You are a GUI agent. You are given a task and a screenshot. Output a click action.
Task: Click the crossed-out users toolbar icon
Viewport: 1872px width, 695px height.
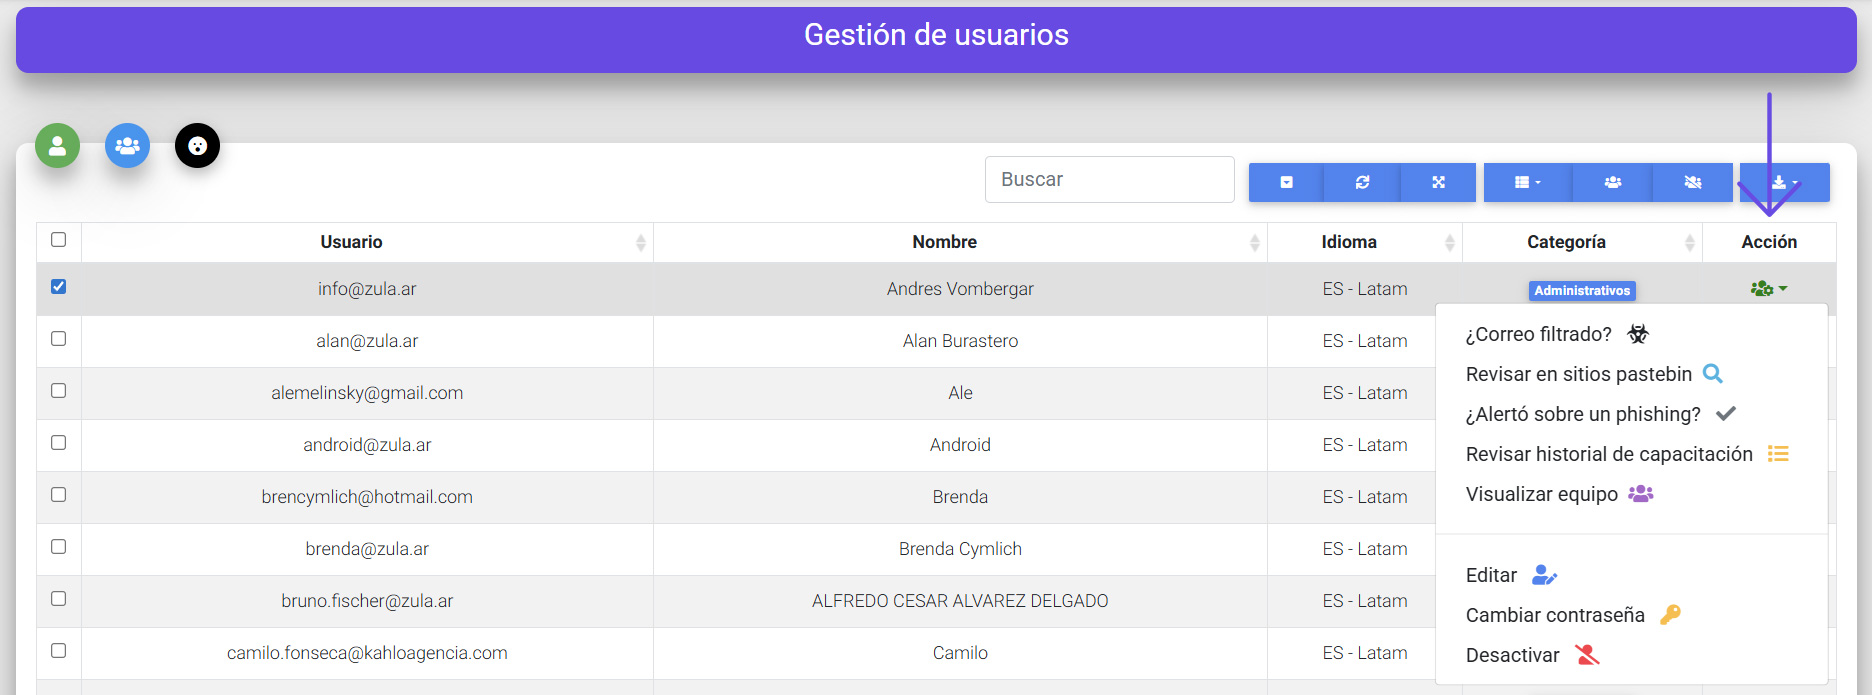click(x=1692, y=182)
